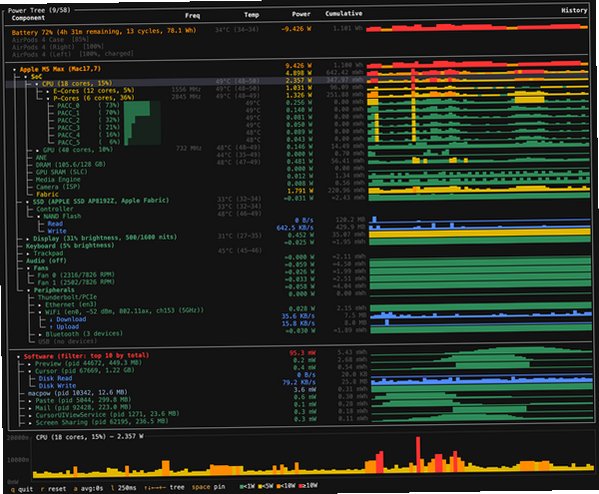Select the Fabric row
Image resolution: width=599 pixels, height=494 pixels.
[x=47, y=194]
